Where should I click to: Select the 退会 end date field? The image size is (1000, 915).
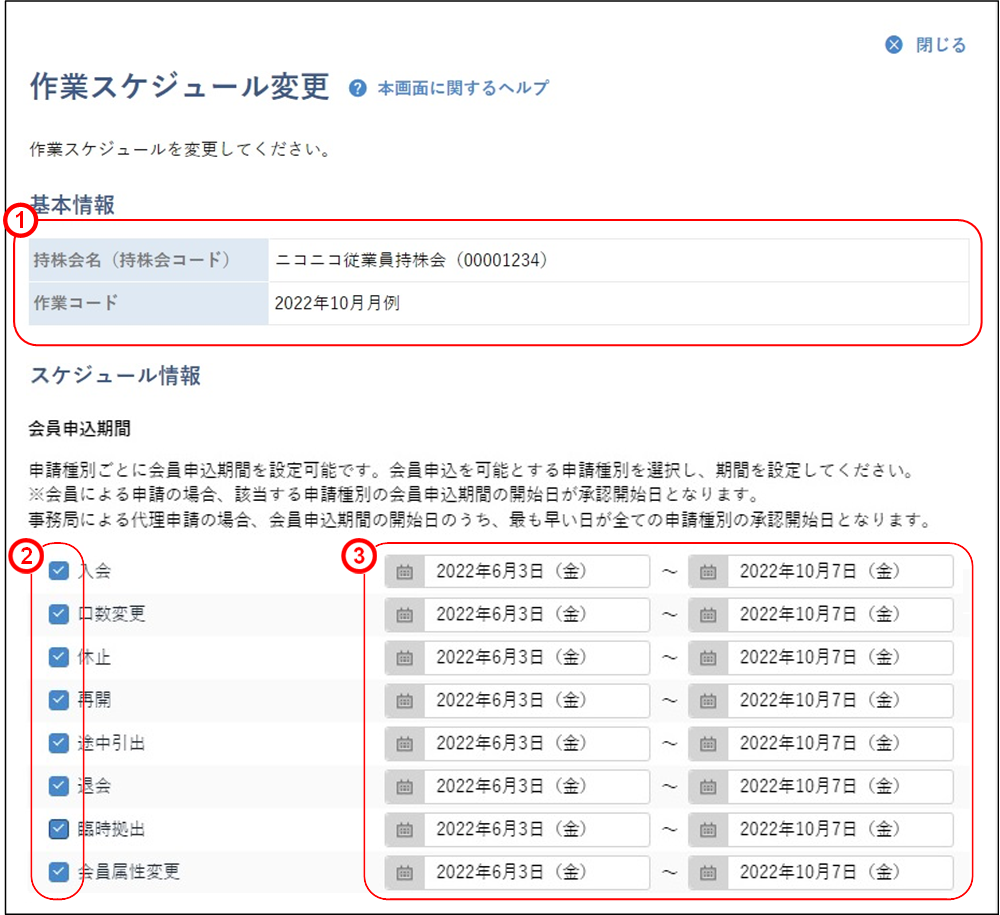click(x=838, y=787)
